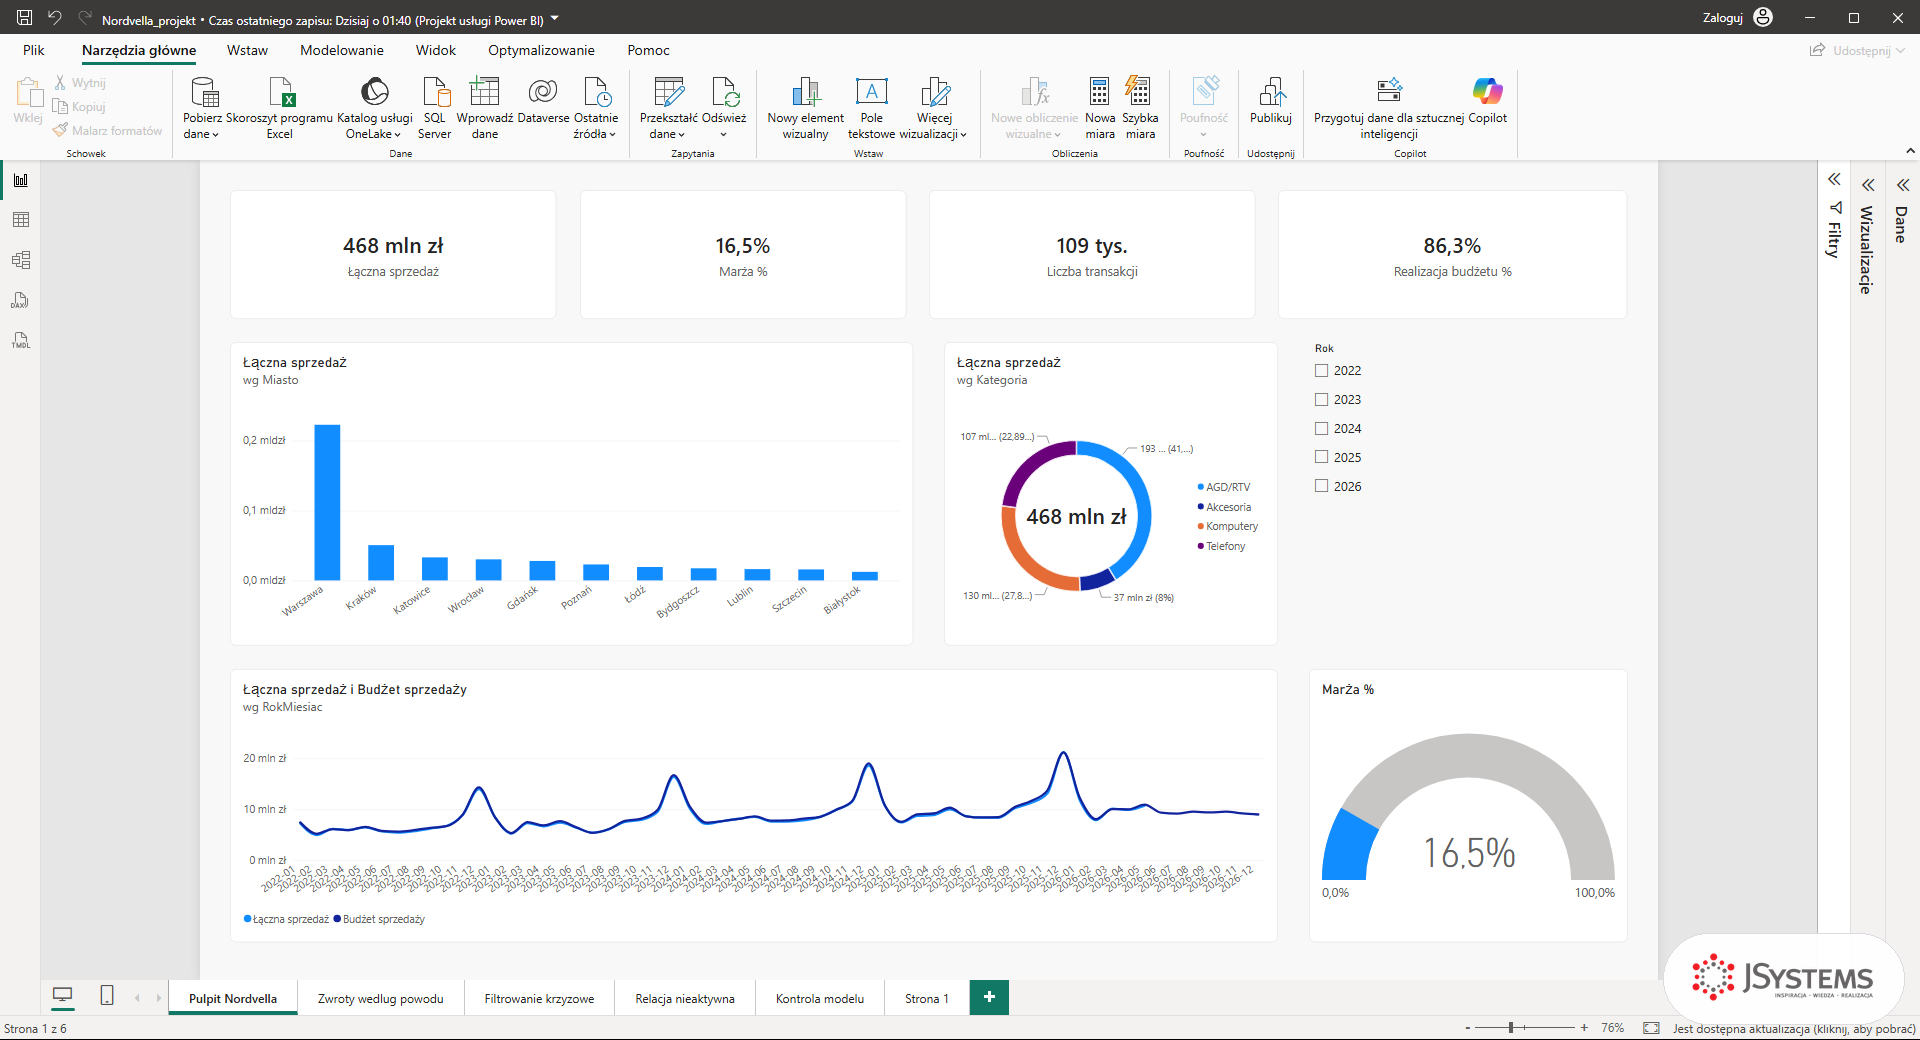This screenshot has width=1920, height=1040.
Task: Insert Nowy element wizualny
Action: (805, 108)
